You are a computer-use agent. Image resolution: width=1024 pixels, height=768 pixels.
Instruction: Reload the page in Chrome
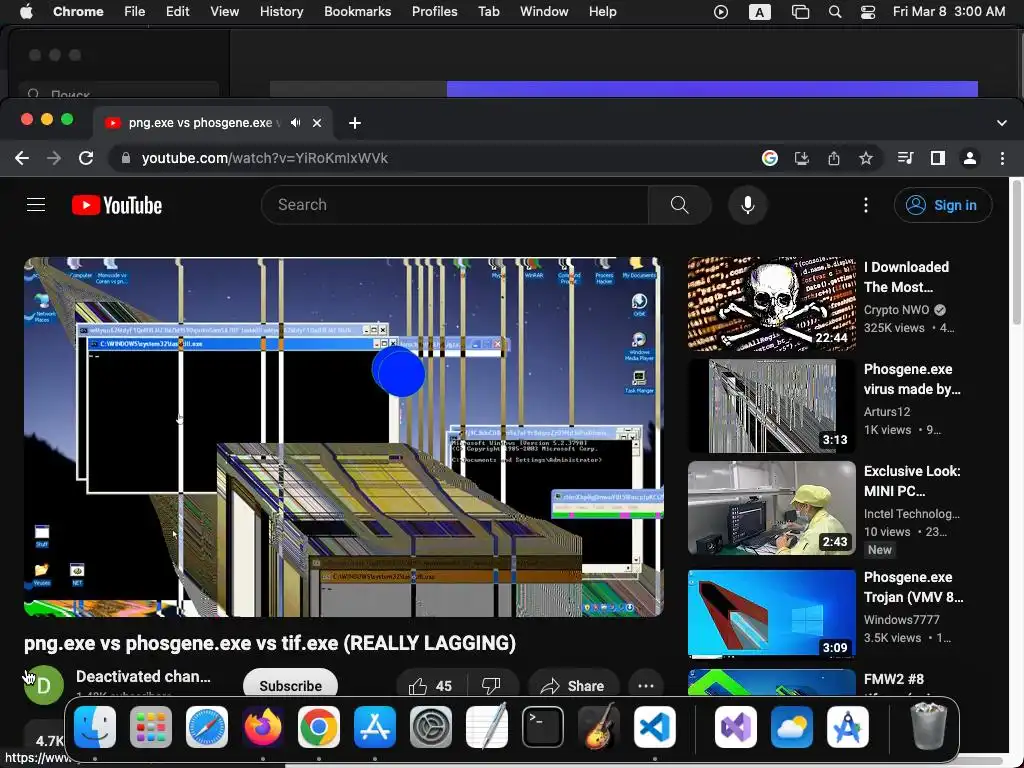point(86,158)
